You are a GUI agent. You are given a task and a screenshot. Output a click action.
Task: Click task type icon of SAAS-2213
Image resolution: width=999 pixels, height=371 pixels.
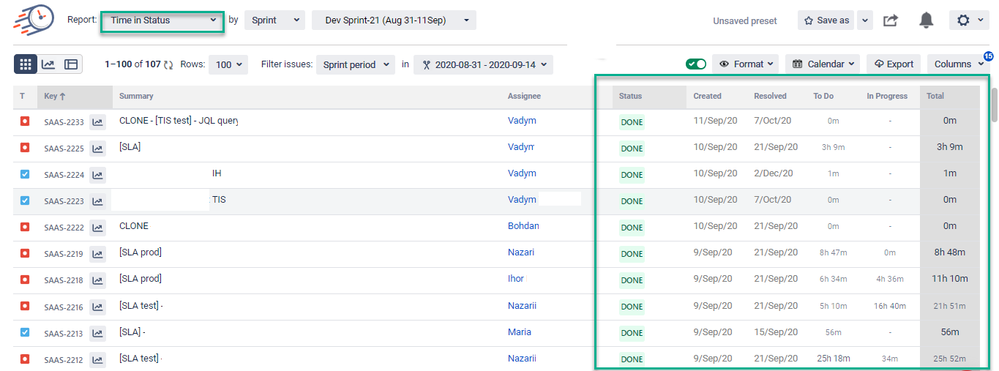(25, 333)
